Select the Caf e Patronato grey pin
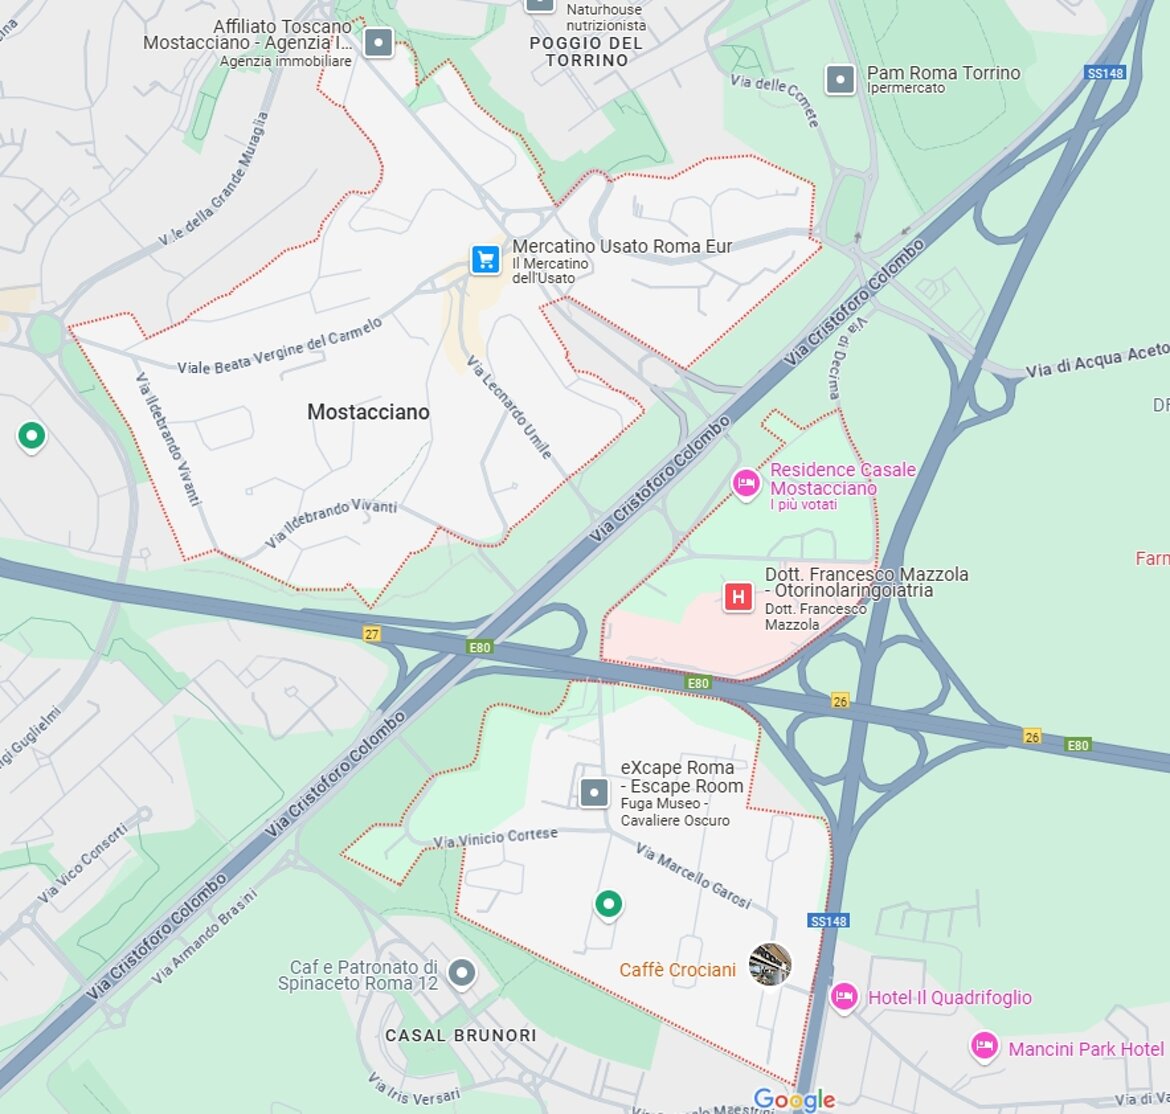Viewport: 1170px width, 1114px height. (462, 974)
